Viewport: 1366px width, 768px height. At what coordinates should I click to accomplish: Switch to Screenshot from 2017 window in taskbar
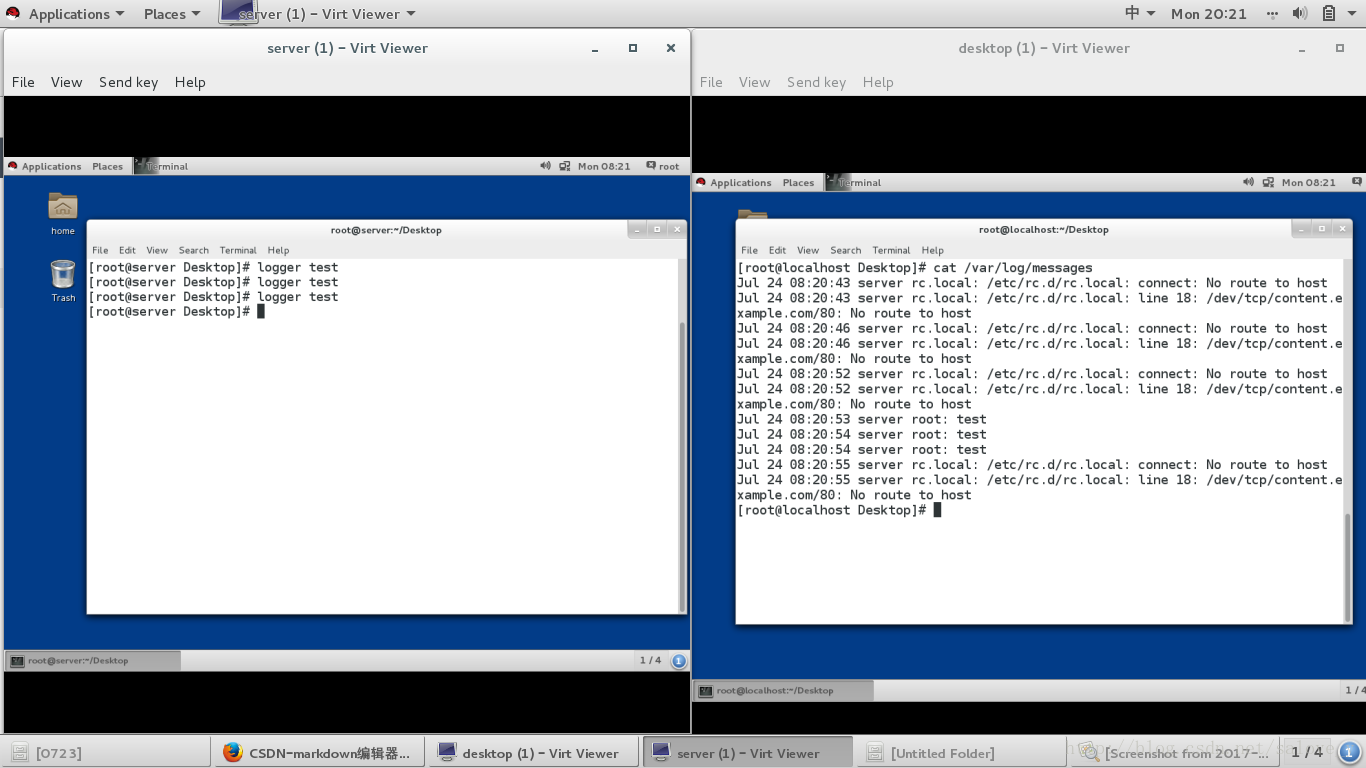point(1172,753)
